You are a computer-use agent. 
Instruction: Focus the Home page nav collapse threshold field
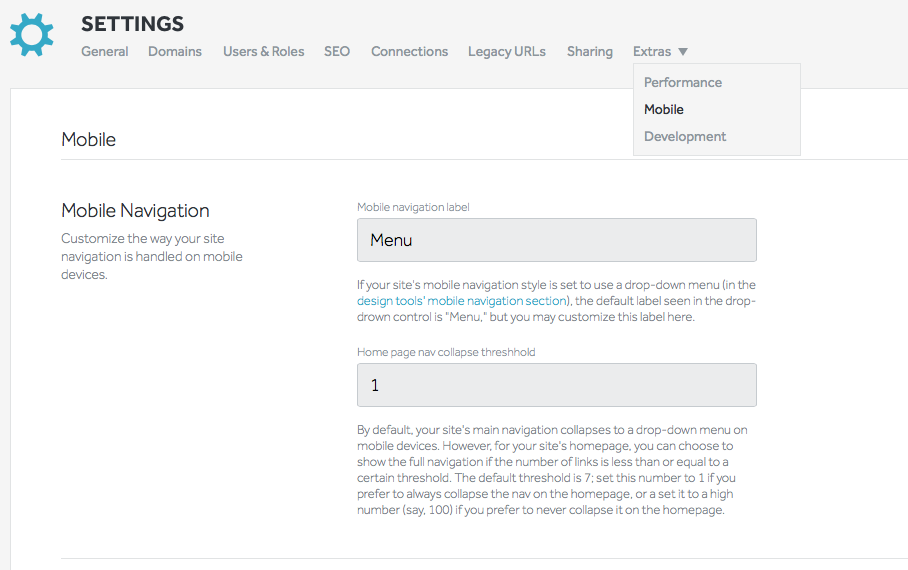tap(556, 385)
